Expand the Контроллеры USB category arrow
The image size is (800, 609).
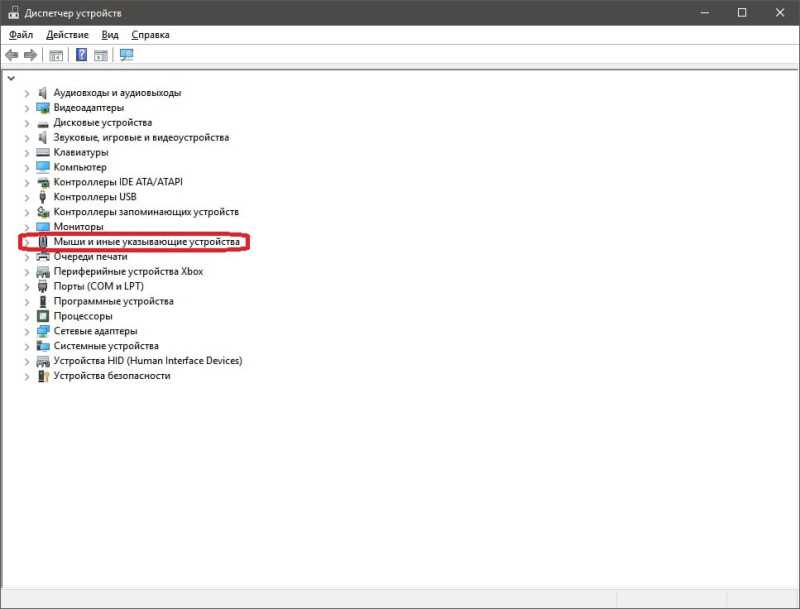[x=27, y=197]
